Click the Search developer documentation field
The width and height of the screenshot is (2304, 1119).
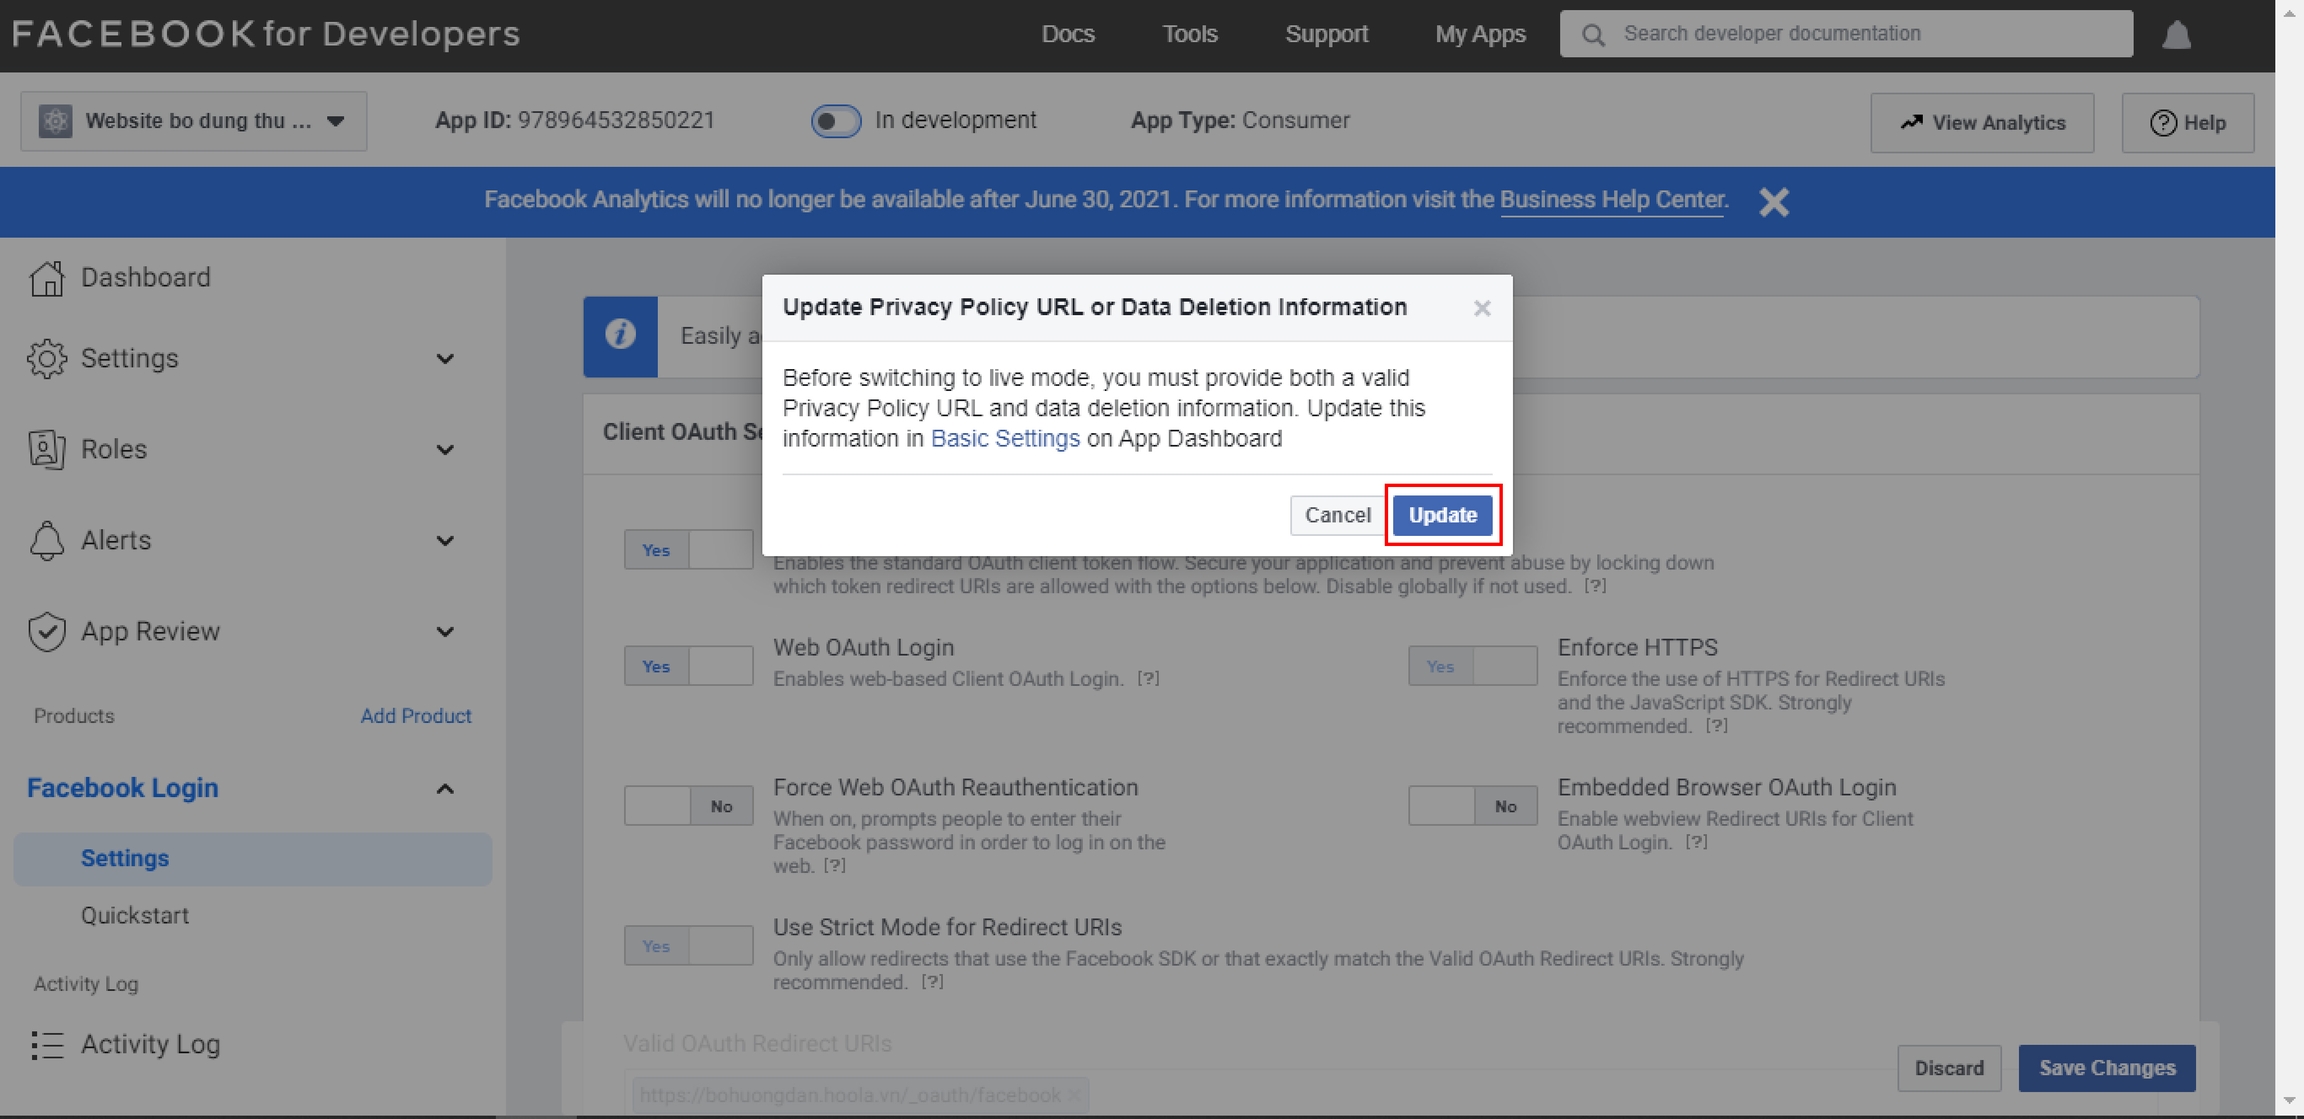click(x=1860, y=34)
